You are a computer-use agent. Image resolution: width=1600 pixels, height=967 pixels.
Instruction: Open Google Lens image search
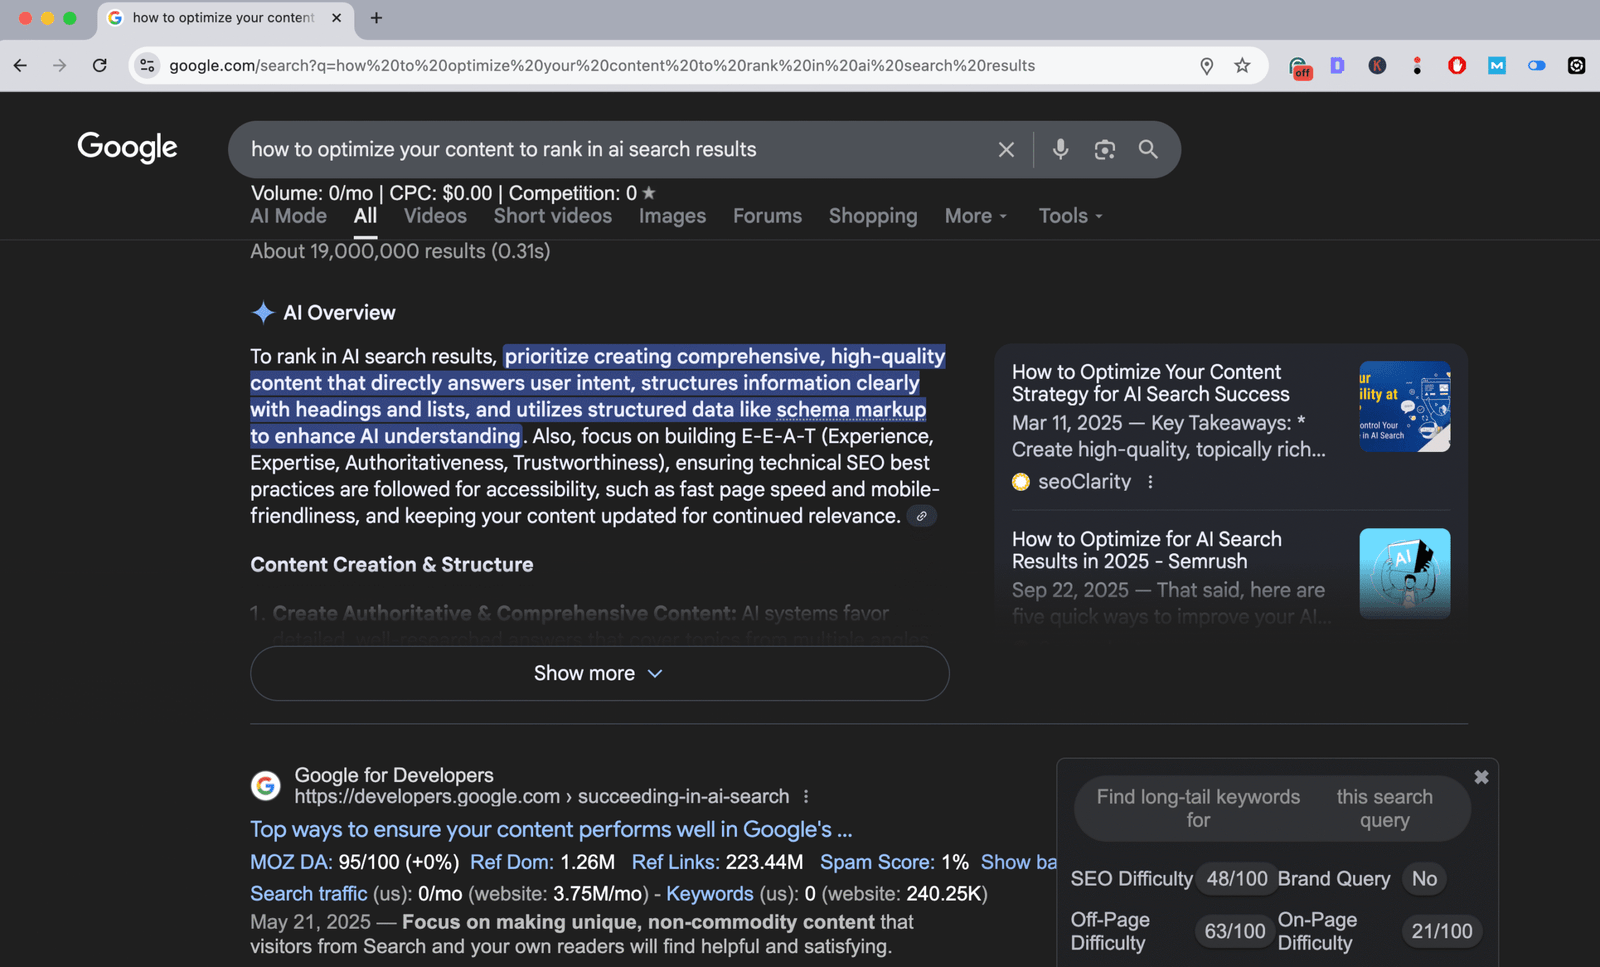(x=1104, y=149)
